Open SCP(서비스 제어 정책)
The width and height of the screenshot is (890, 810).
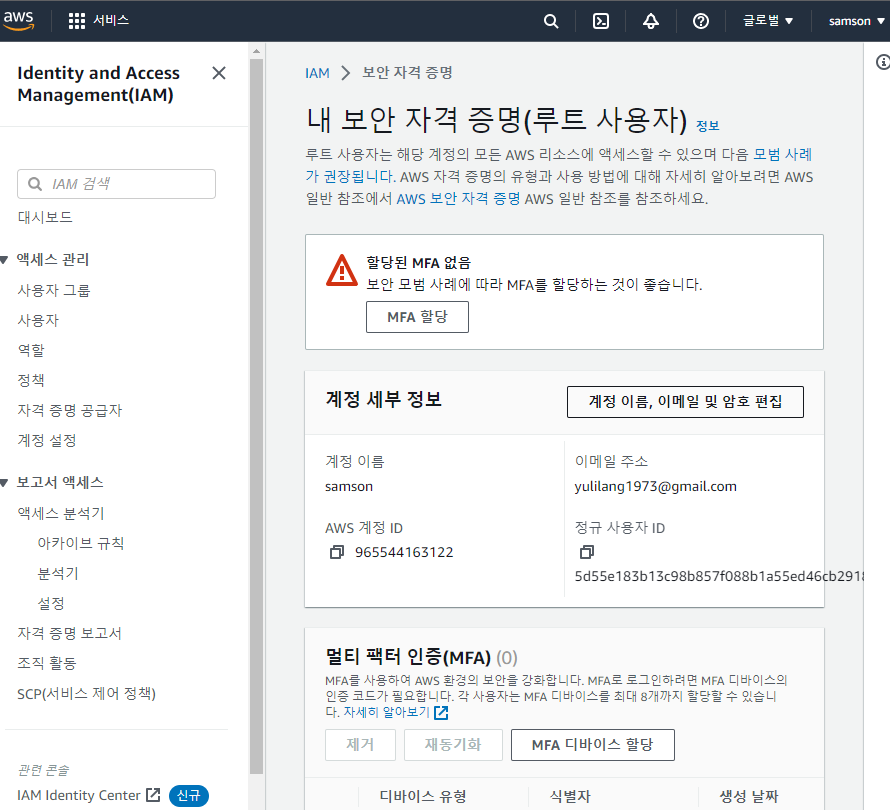click(86, 694)
